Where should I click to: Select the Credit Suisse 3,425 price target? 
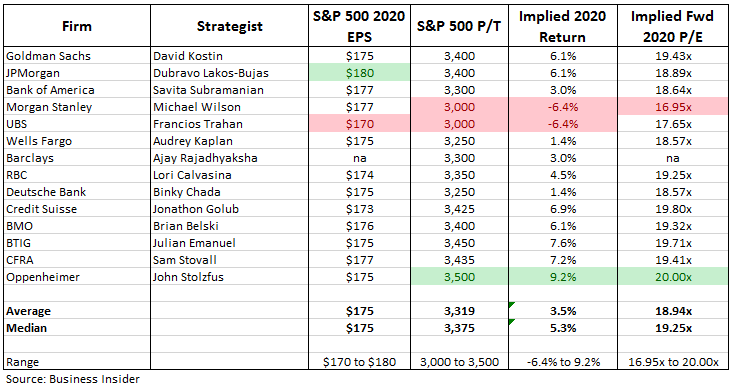[x=460, y=209]
